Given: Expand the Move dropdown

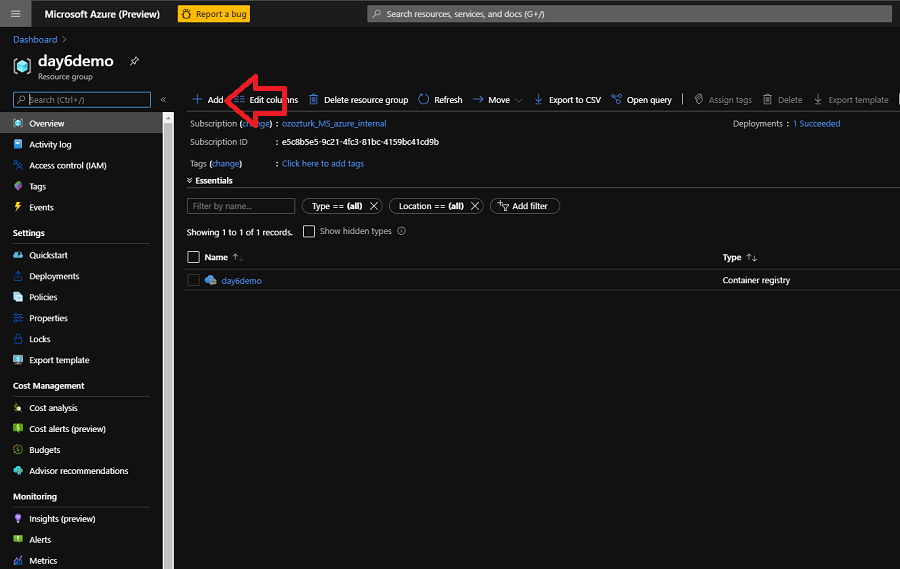Looking at the screenshot, I should 518,100.
